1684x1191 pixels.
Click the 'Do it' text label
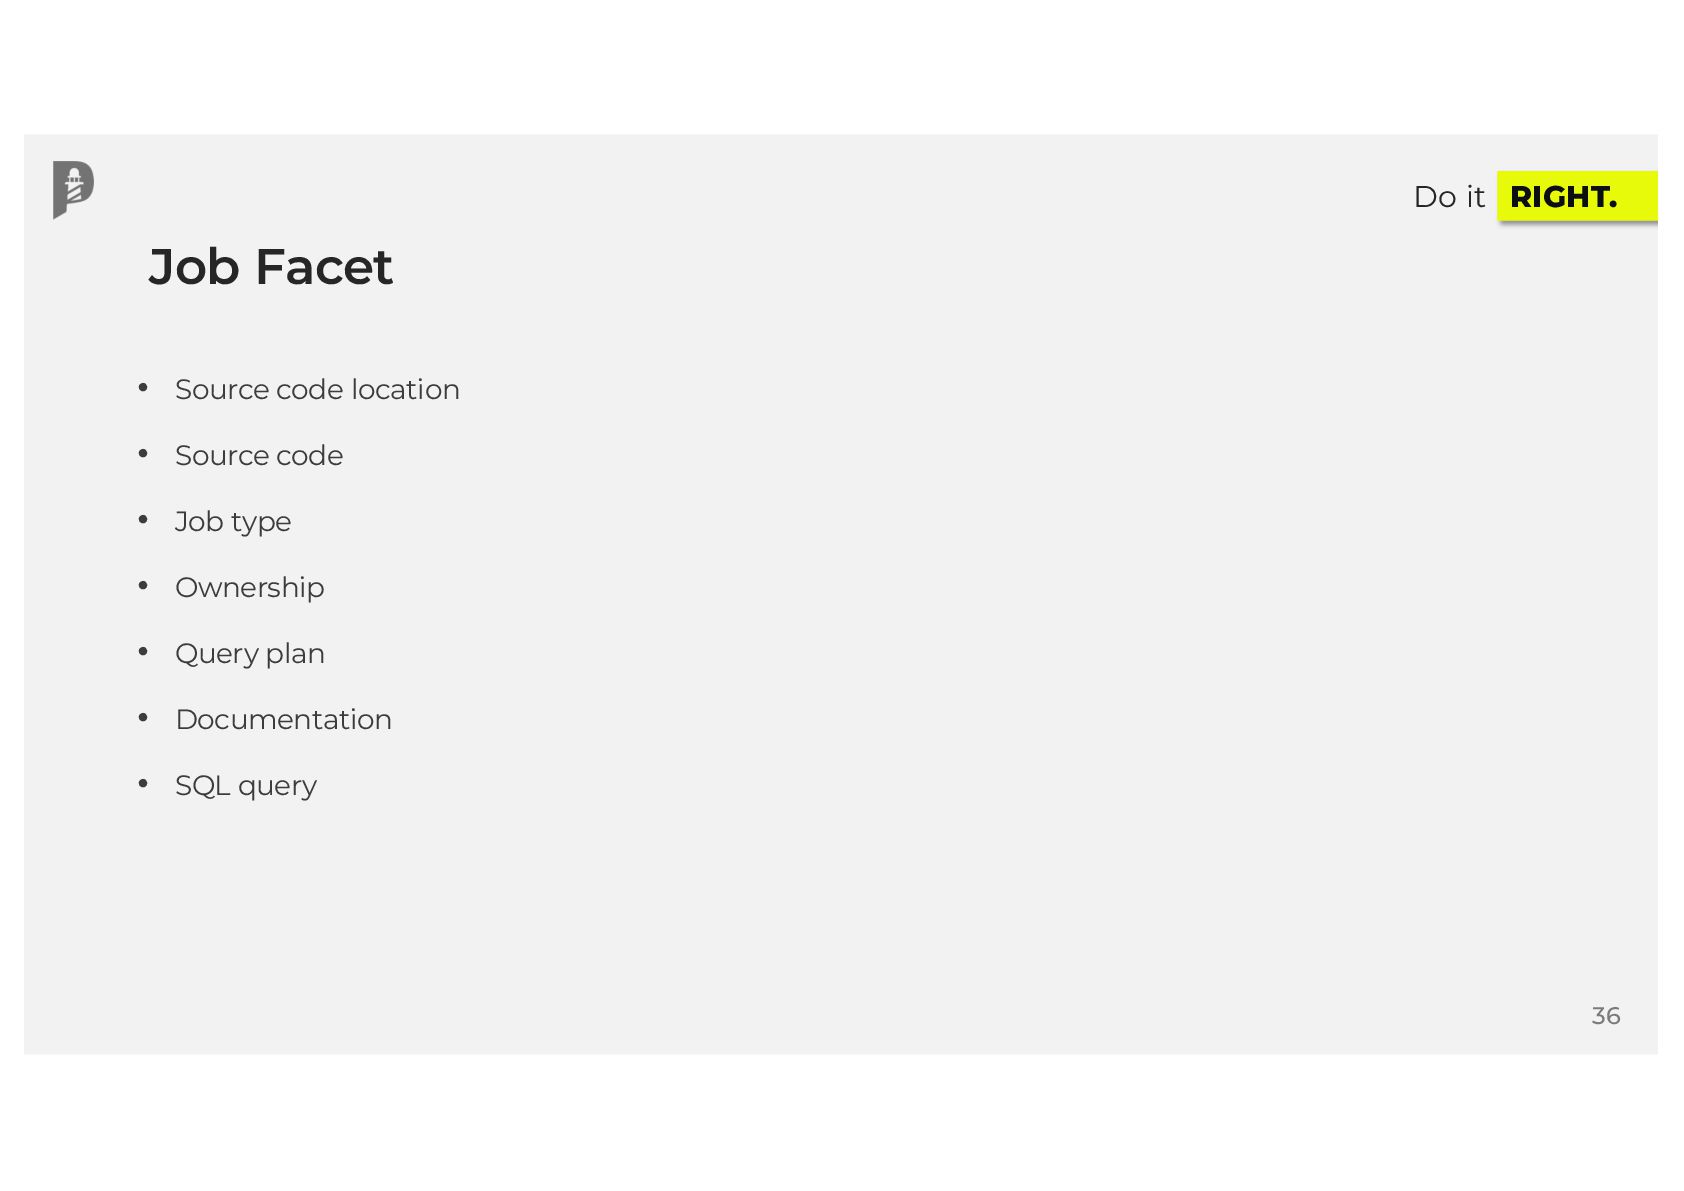[x=1448, y=197]
